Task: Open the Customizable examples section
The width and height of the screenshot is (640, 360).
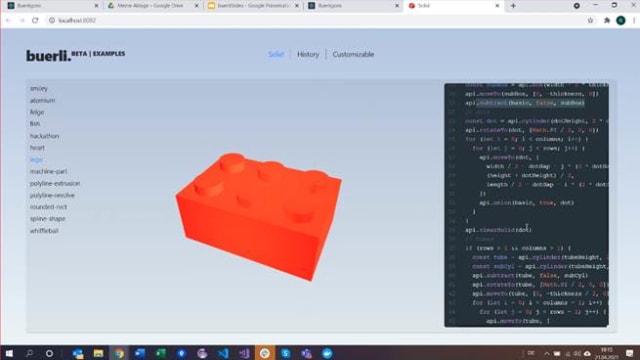Action: pyautogui.click(x=353, y=54)
